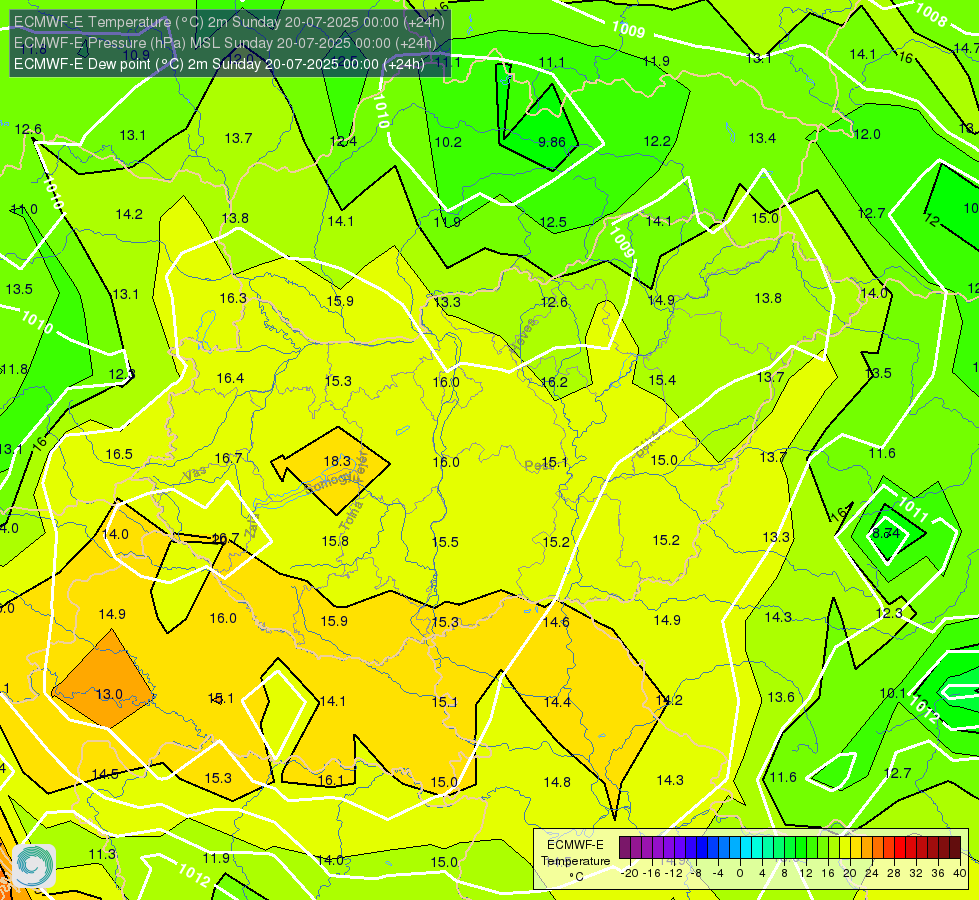This screenshot has height=900, width=979.
Task: Click the 16.3 dew point value
Action: coord(233,298)
